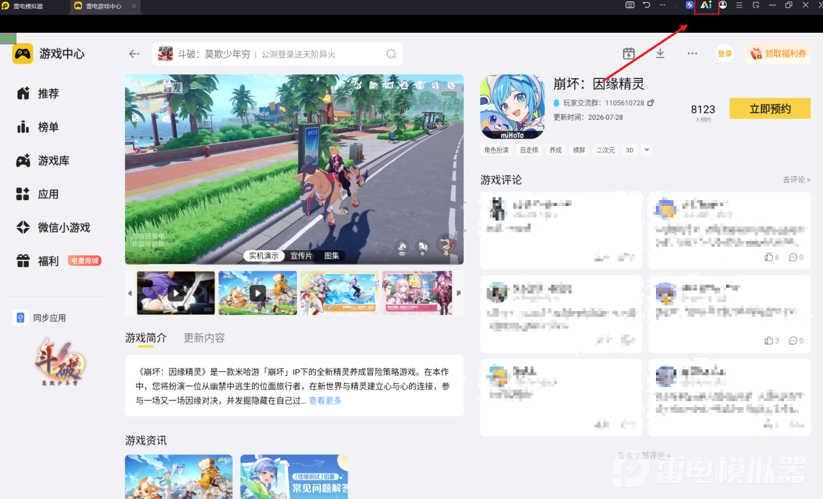Switch to the 雷电模拟器 window tab
Viewport: 823px width, 499px height.
(29, 6)
